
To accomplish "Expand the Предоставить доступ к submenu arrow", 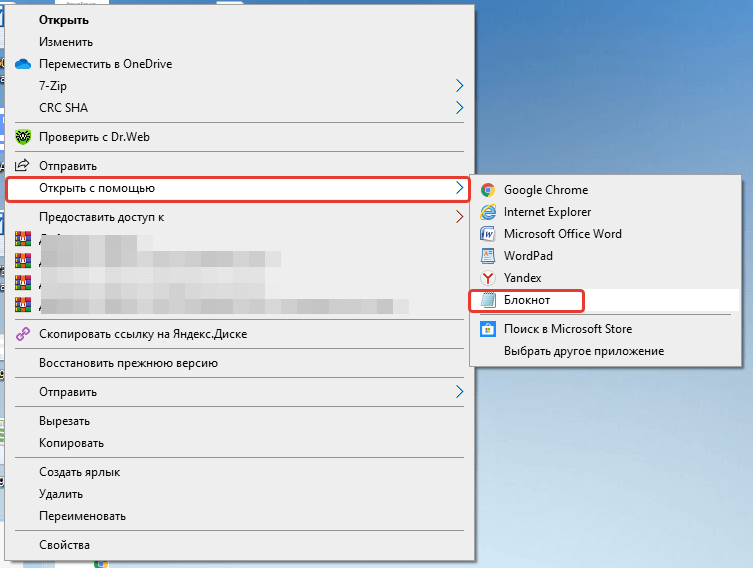I will (460, 217).
